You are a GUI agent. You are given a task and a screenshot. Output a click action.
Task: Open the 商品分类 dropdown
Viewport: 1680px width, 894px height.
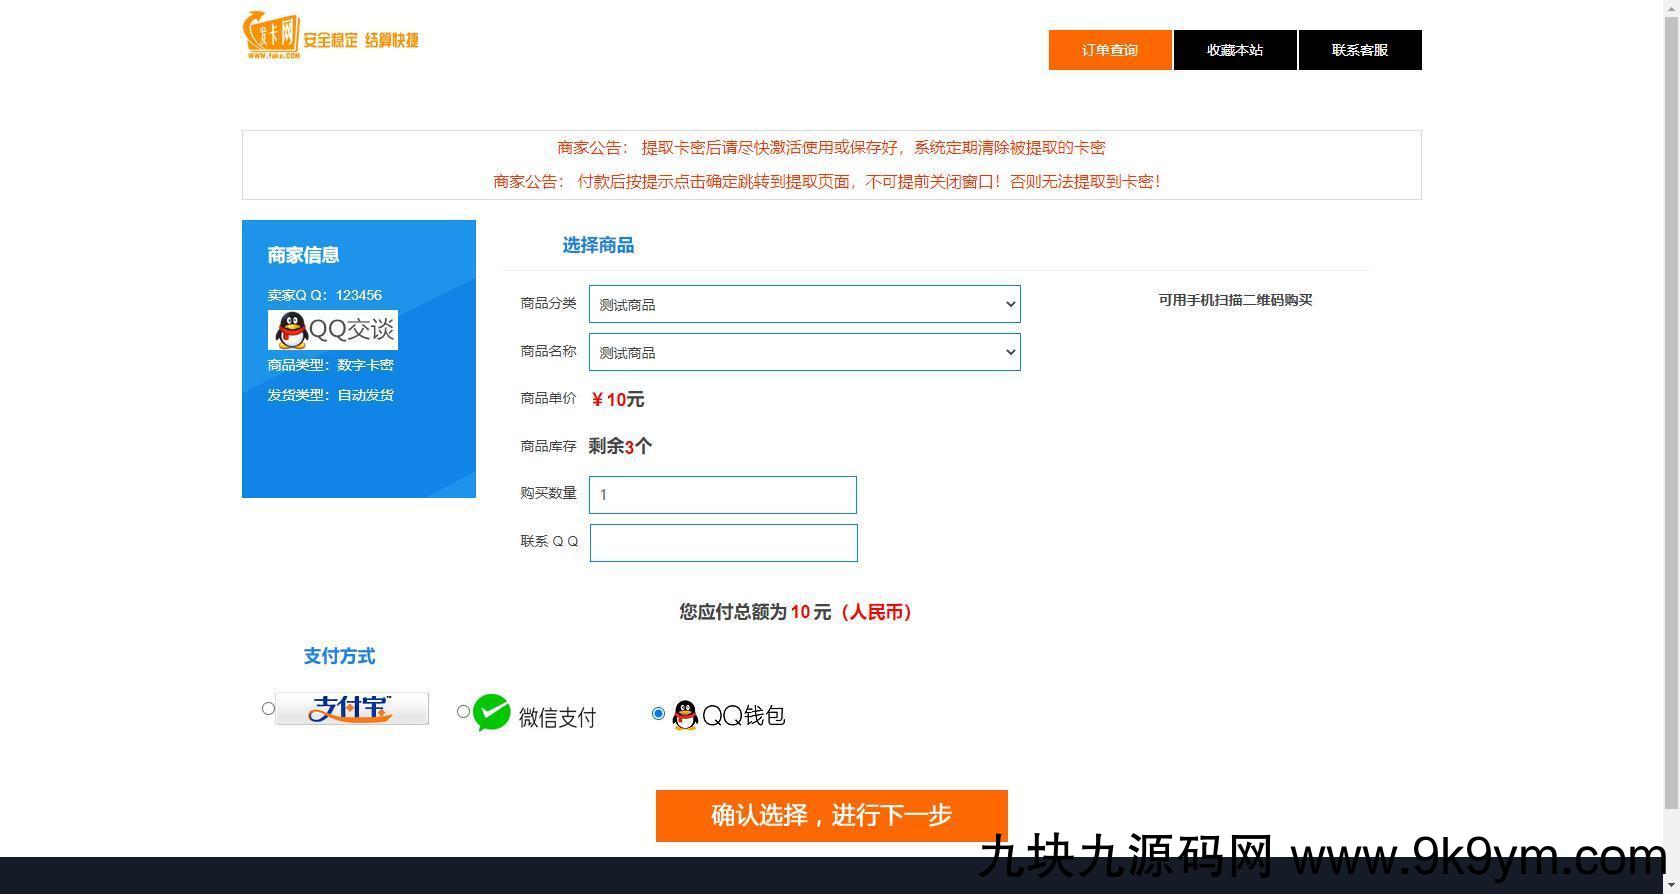[804, 304]
